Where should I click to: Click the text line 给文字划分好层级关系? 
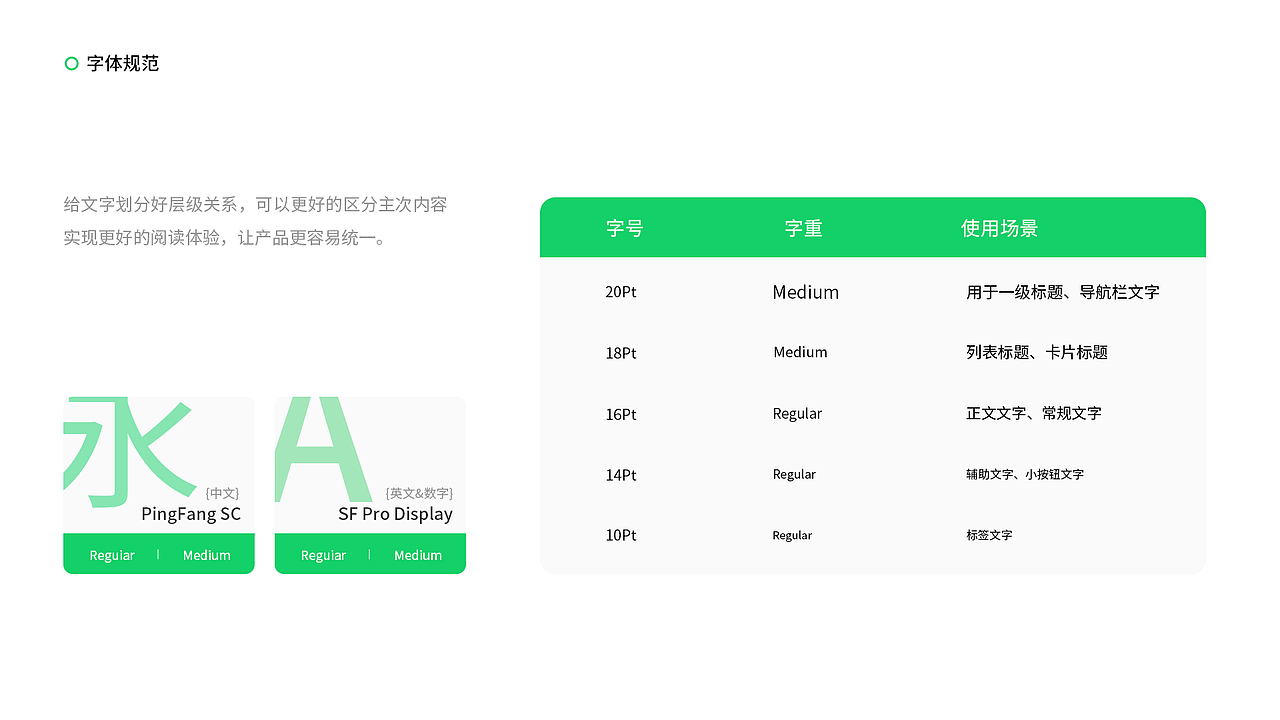[x=255, y=204]
